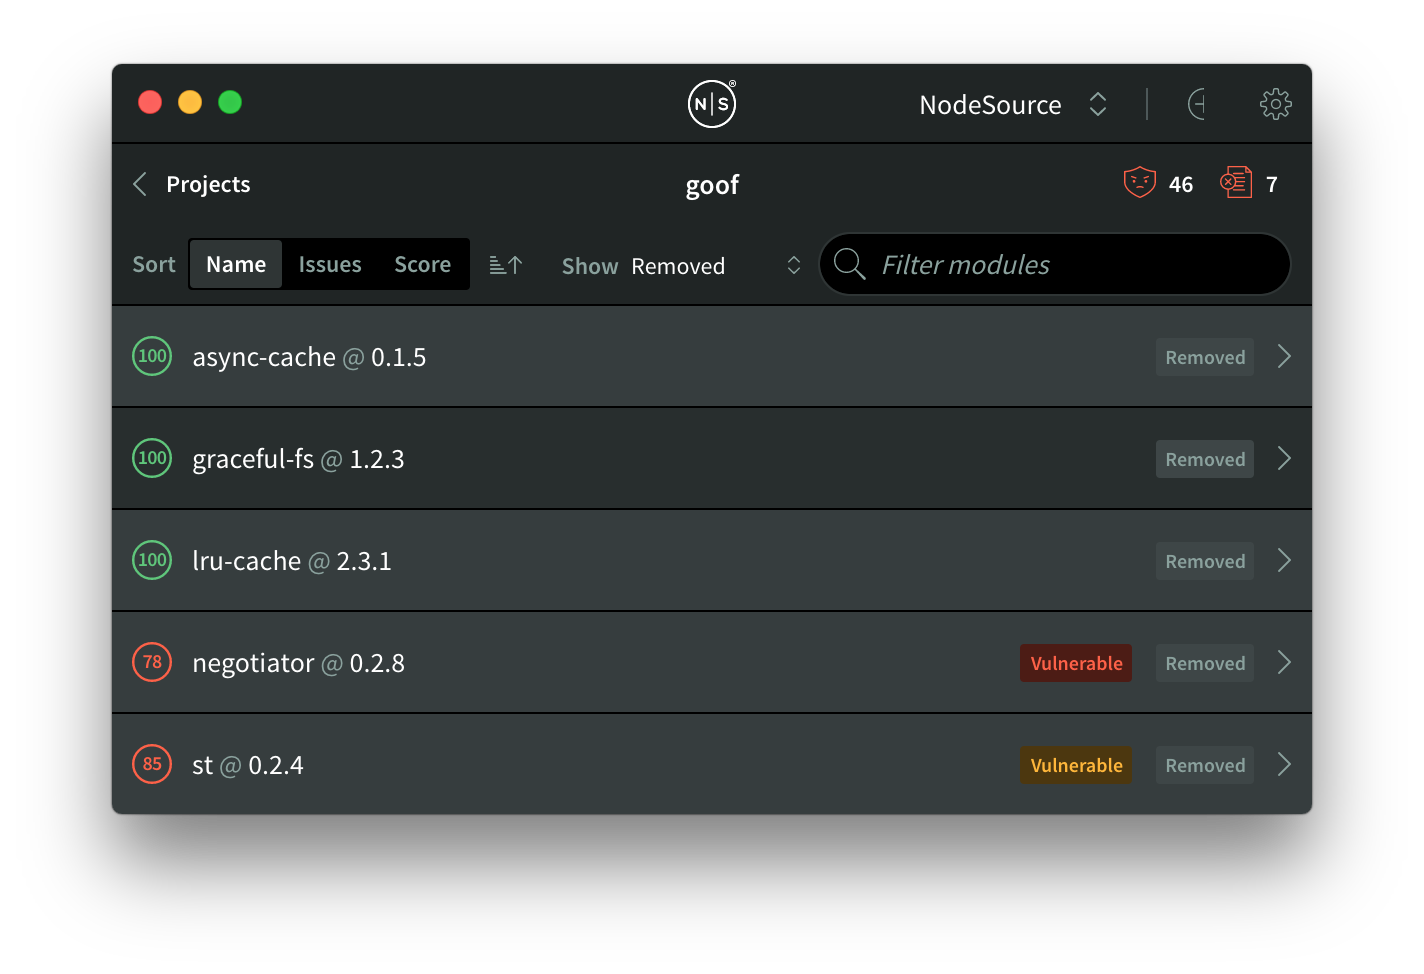The height and width of the screenshot is (974, 1424).
Task: Minimize window with yellow button
Action: [190, 102]
